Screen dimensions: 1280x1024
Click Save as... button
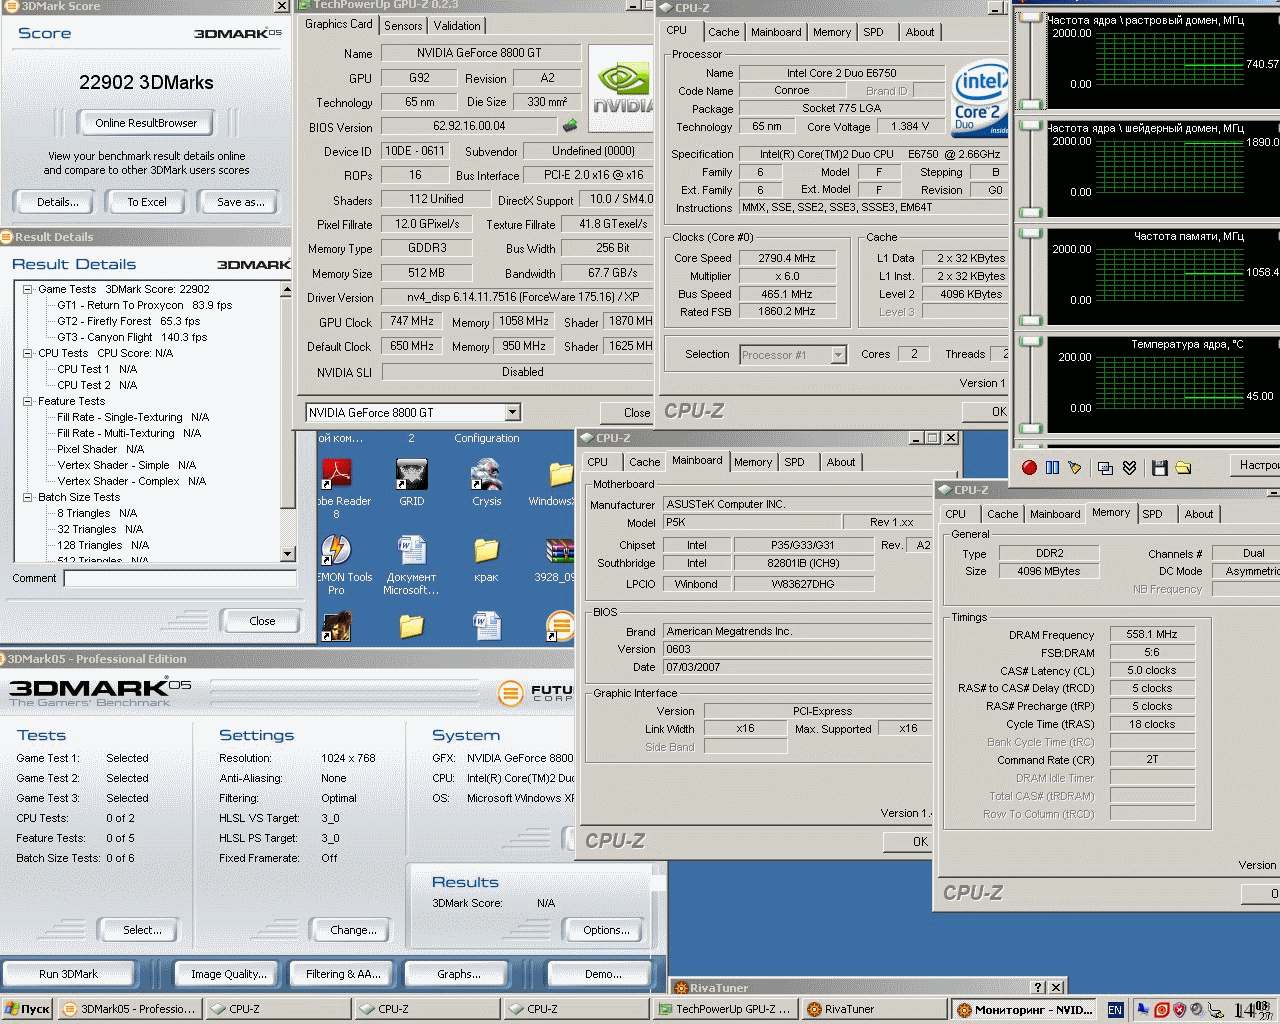pyautogui.click(x=241, y=202)
